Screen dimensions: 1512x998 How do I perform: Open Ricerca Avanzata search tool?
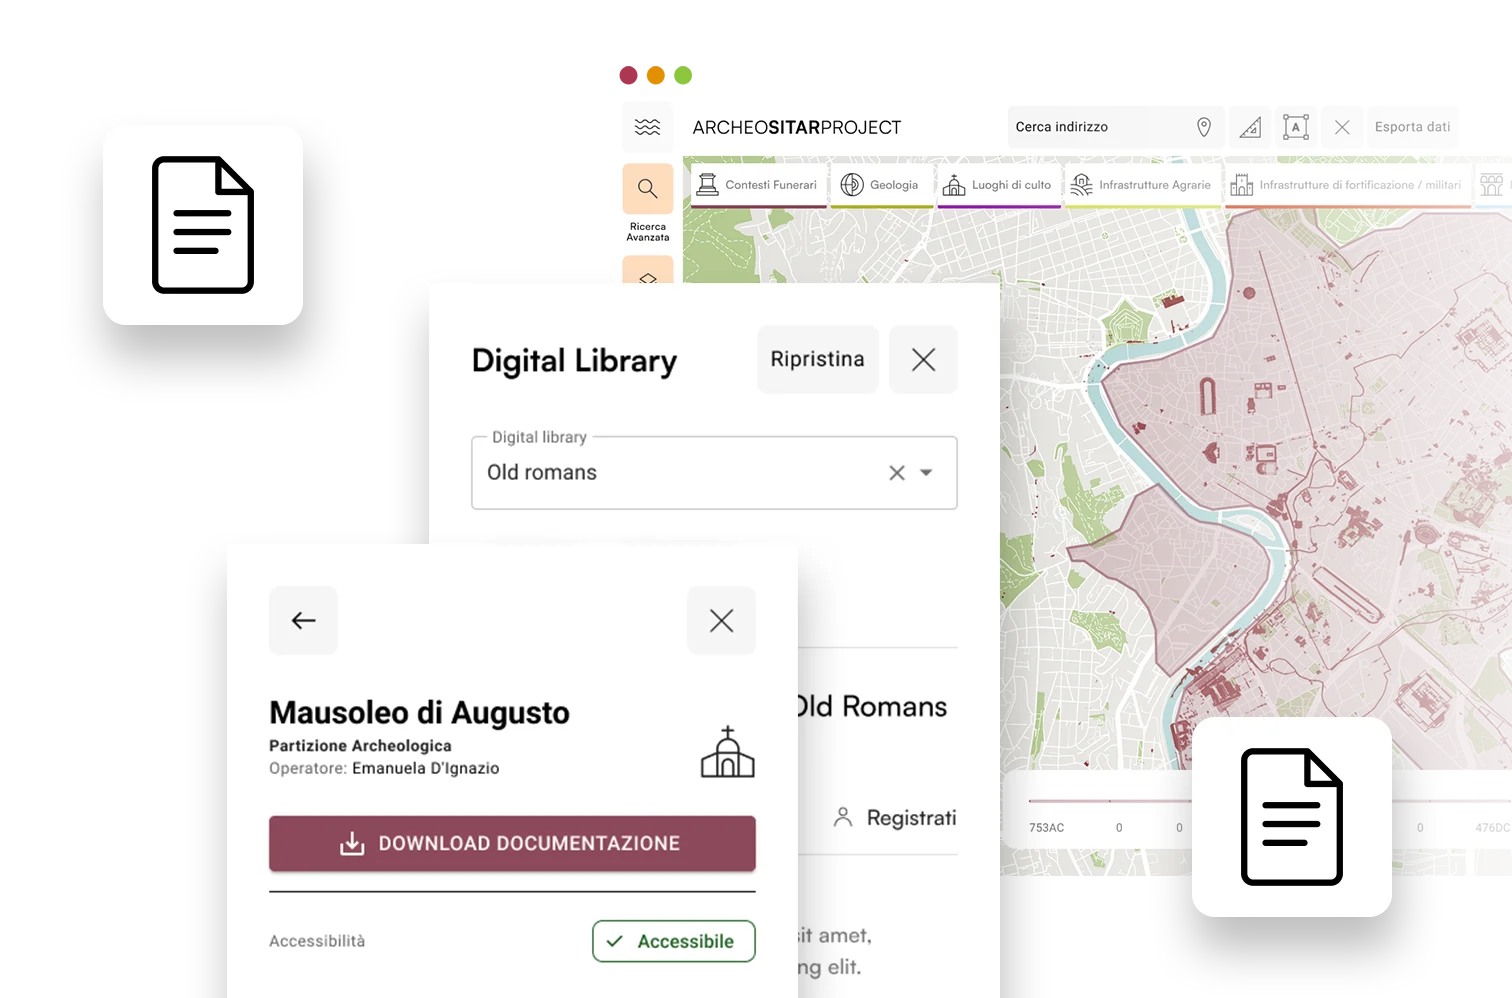[x=647, y=190]
